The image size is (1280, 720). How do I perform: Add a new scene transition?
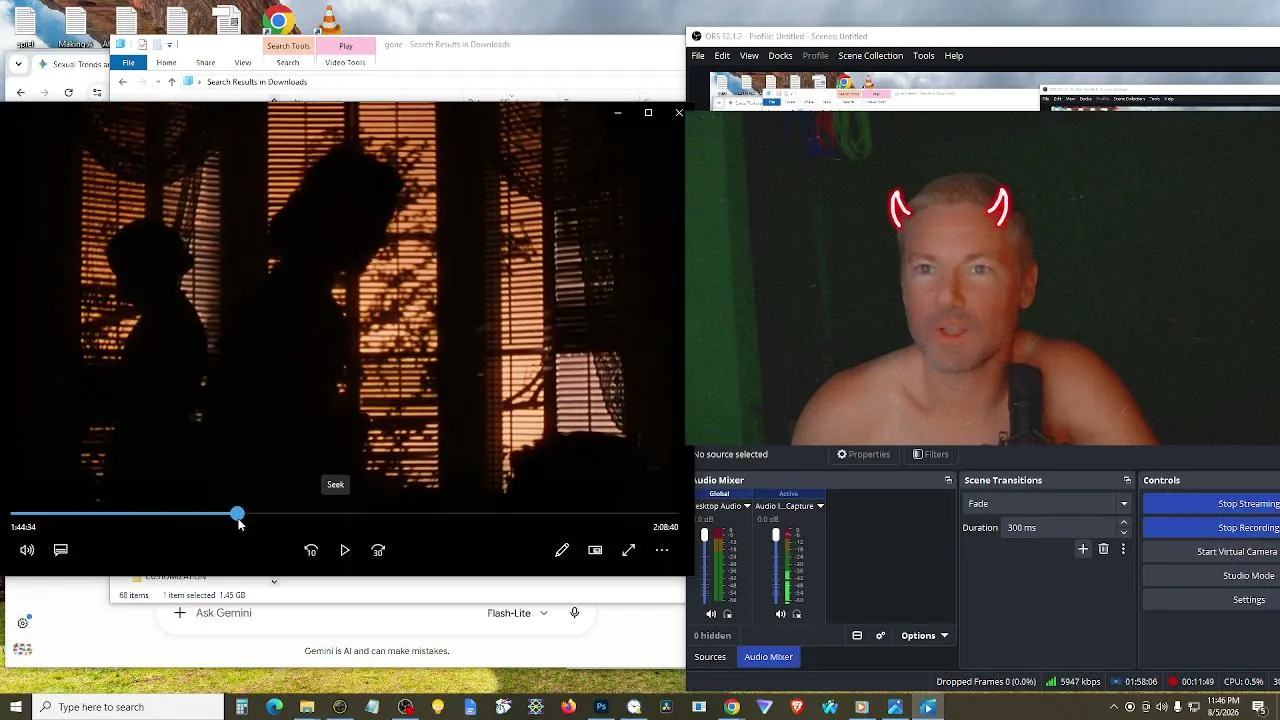1083,549
